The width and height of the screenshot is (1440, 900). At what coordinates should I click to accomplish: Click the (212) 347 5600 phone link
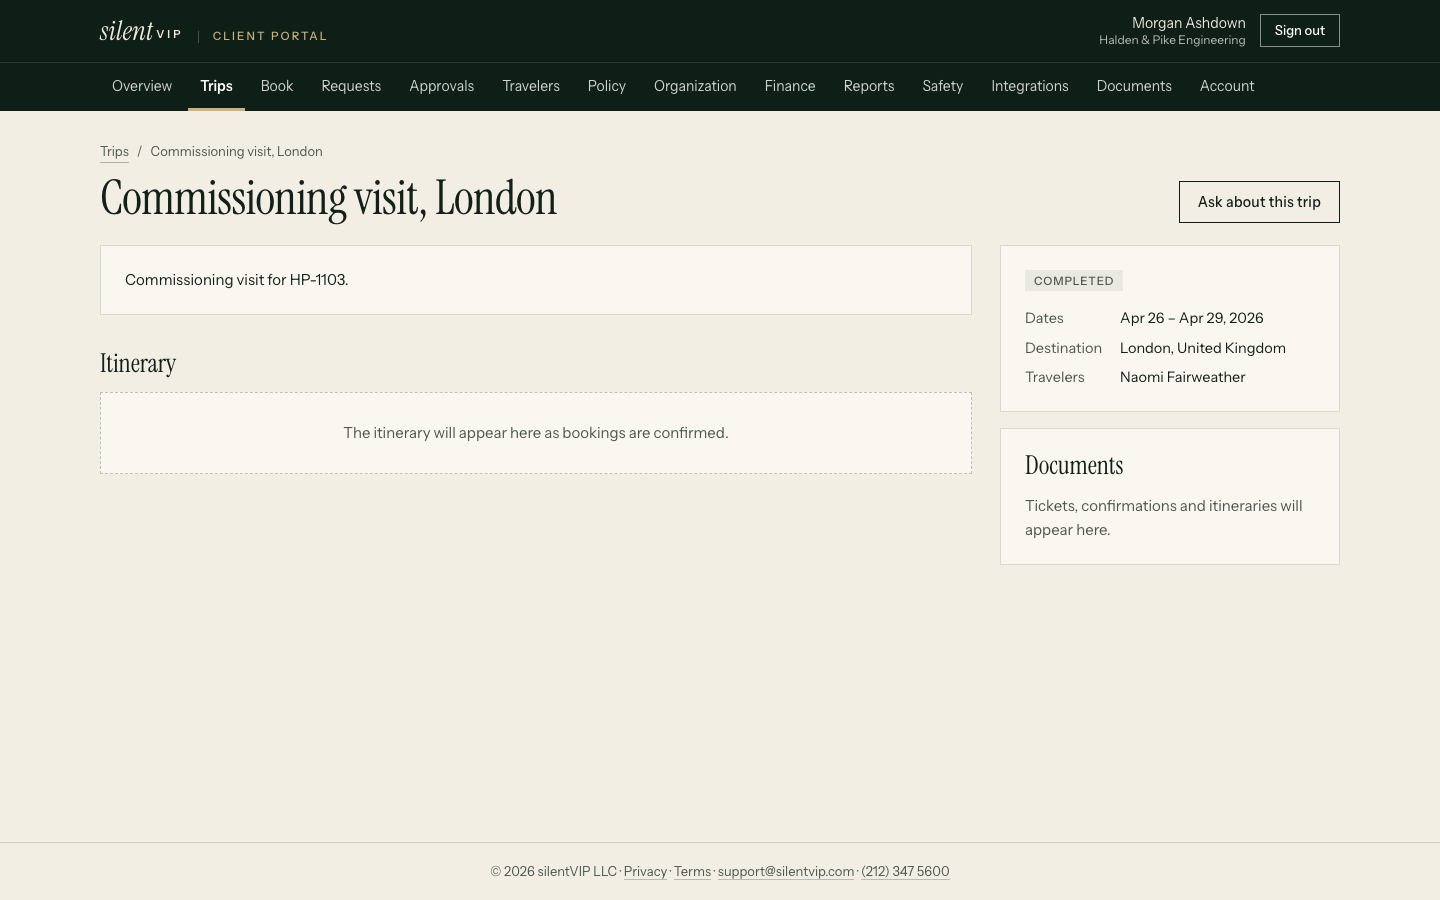(x=905, y=872)
